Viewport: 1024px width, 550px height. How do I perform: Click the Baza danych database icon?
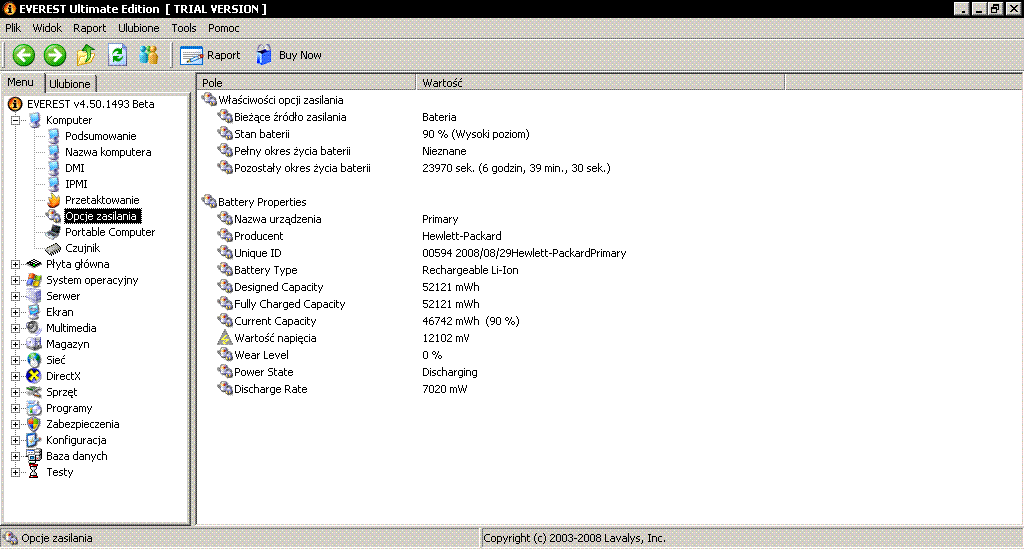click(x=34, y=456)
